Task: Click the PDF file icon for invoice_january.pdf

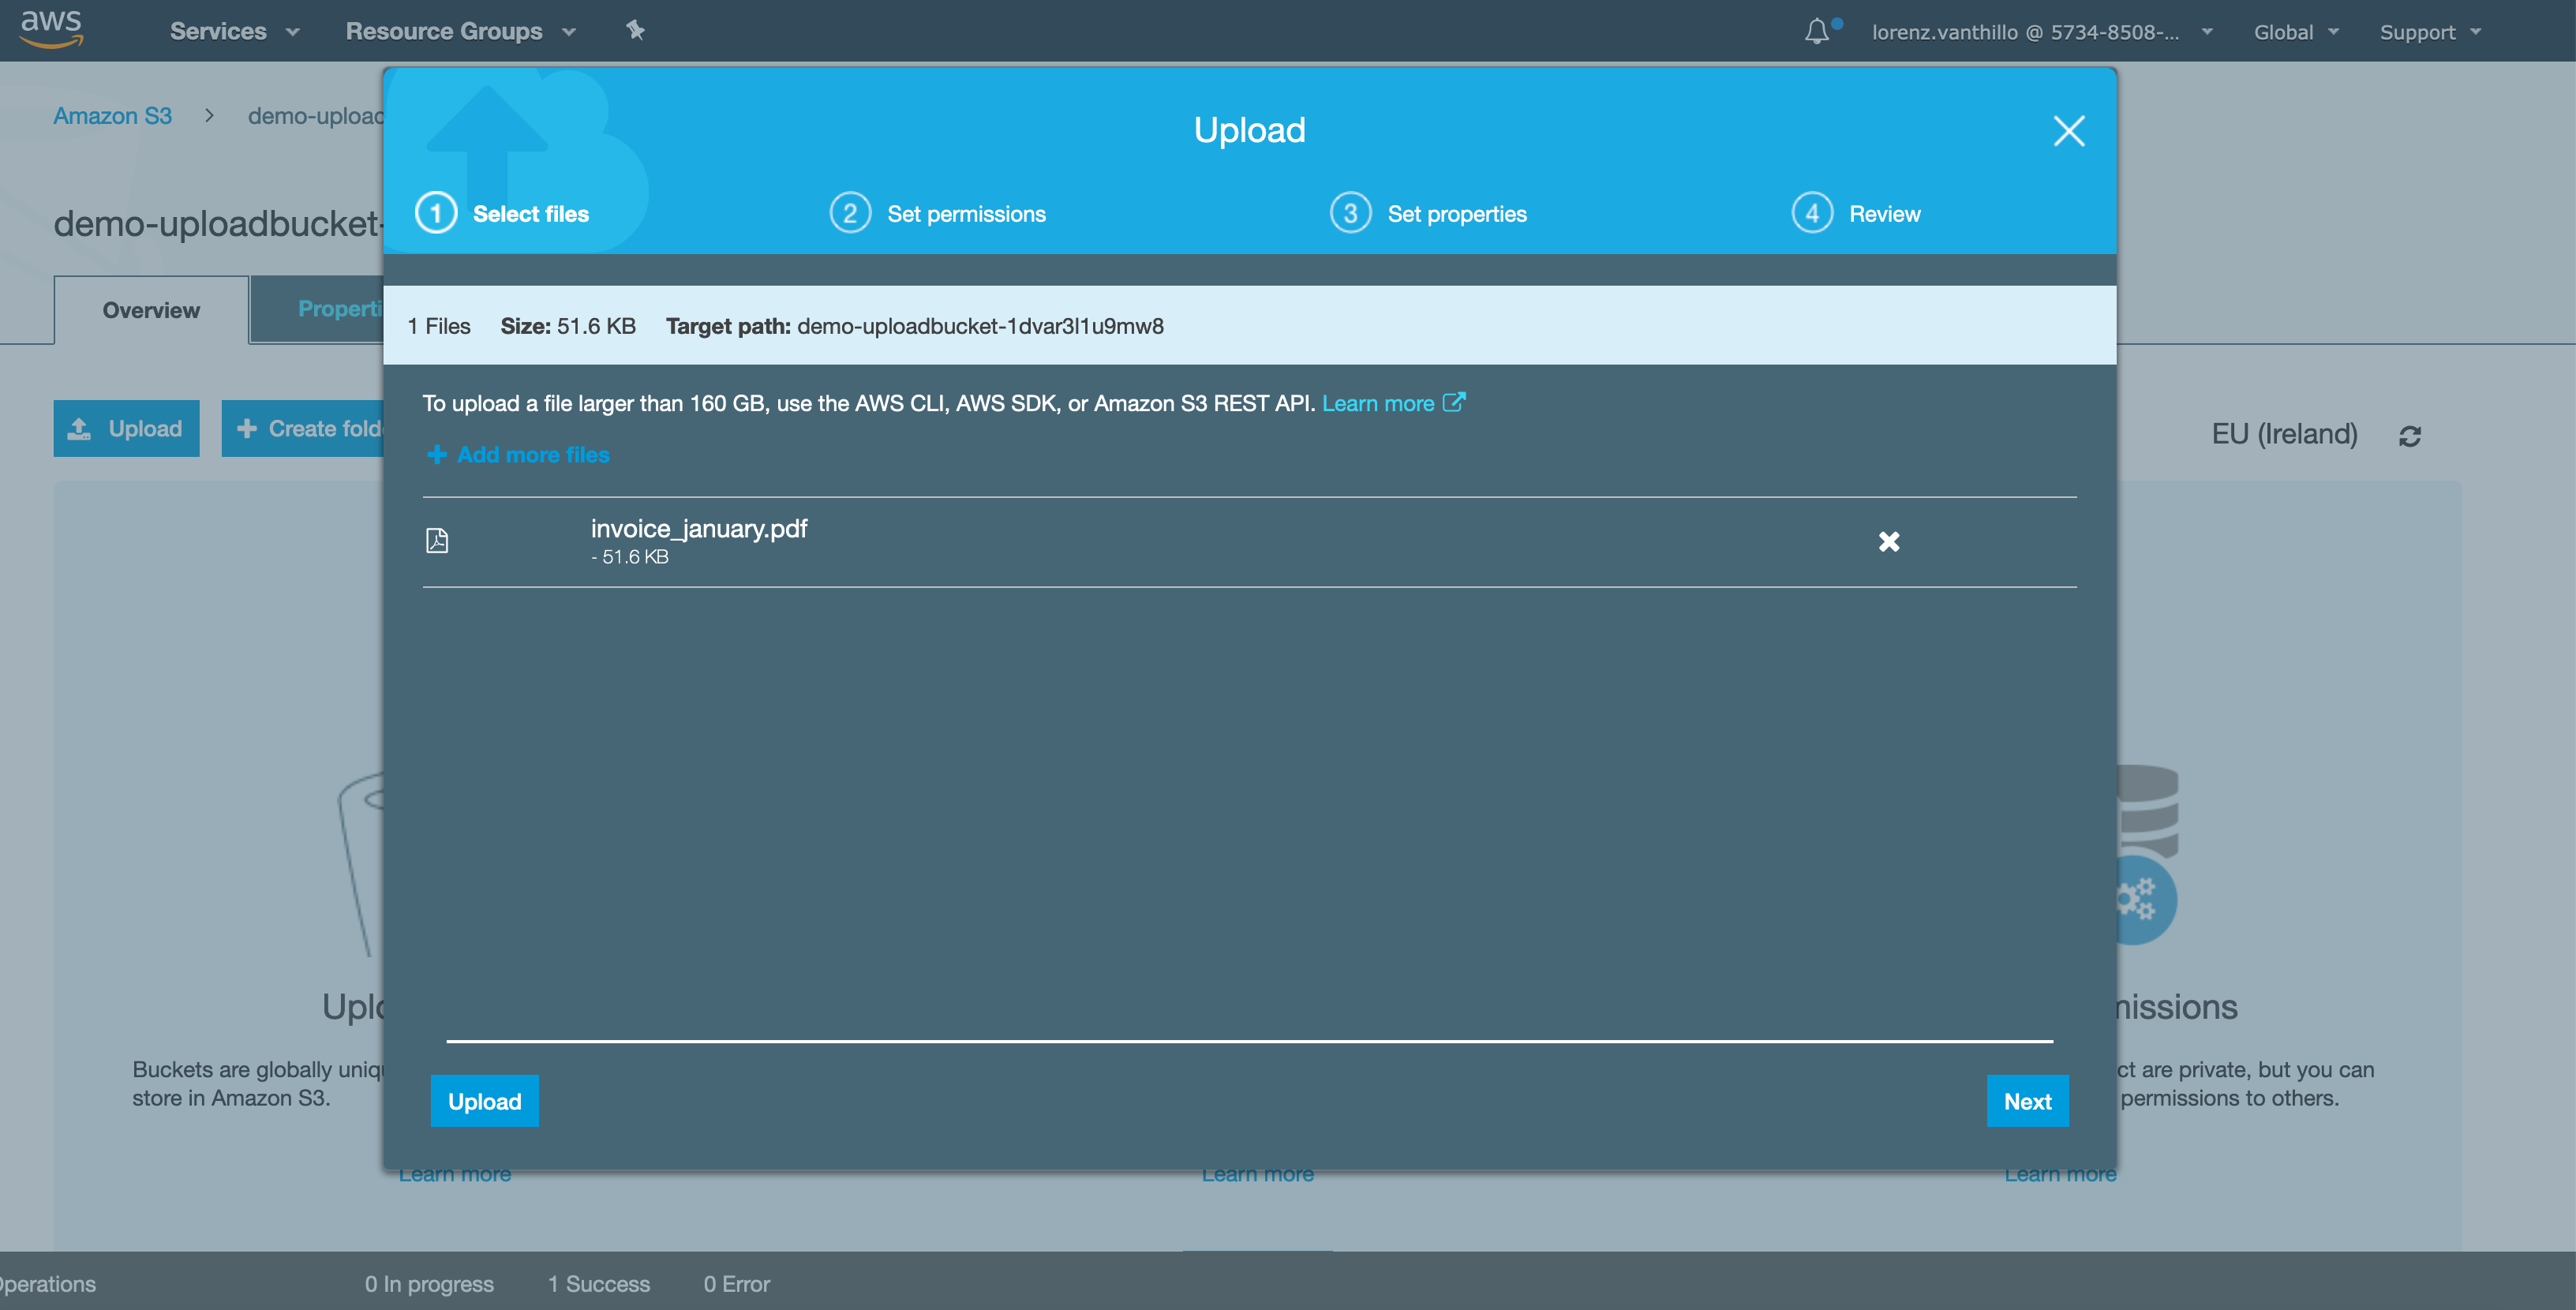Action: [x=437, y=541]
